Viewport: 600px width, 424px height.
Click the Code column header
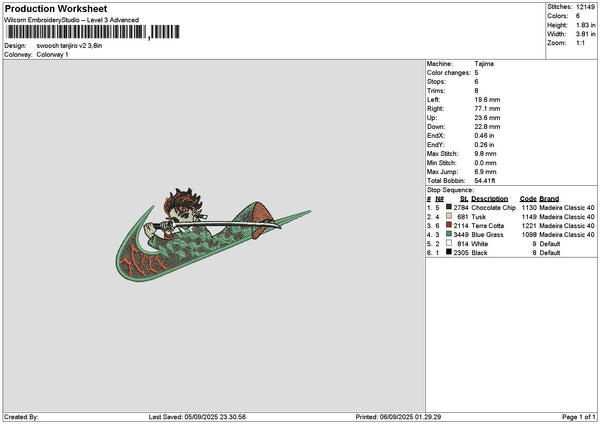point(528,199)
